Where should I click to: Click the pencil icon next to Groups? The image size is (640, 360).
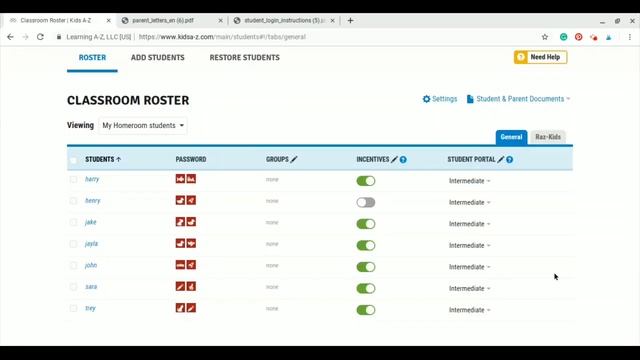point(294,159)
